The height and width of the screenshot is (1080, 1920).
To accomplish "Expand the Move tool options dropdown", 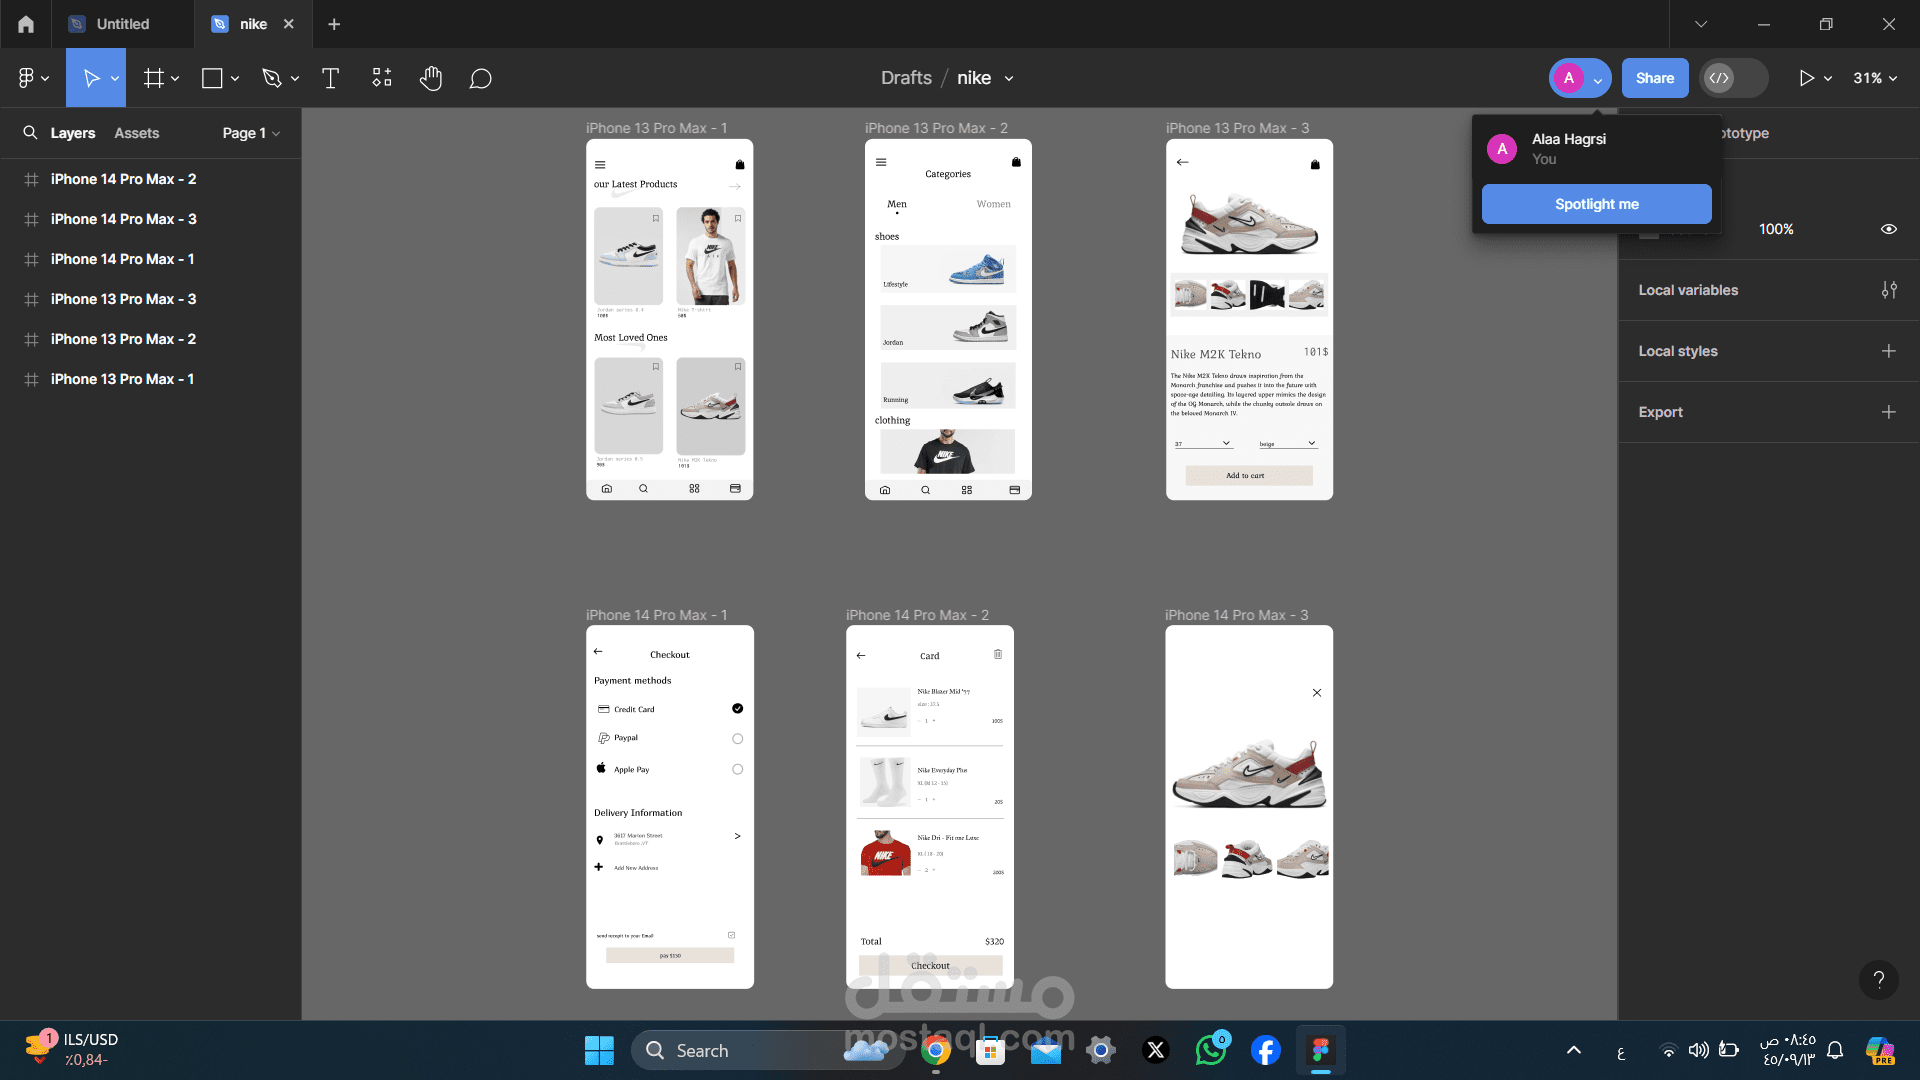I will [115, 79].
